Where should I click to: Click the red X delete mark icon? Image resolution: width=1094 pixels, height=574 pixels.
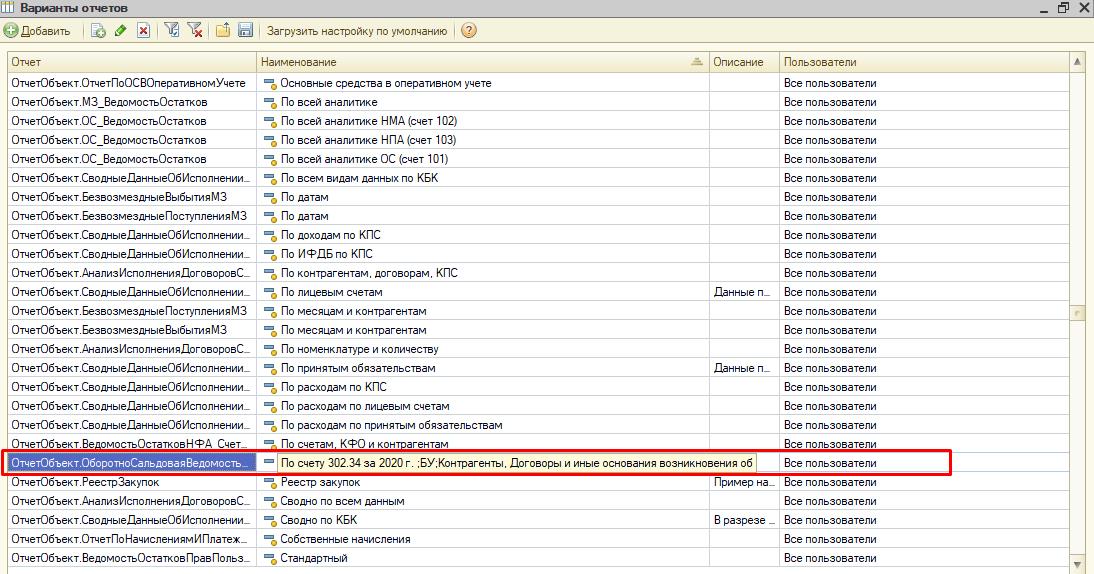[144, 31]
